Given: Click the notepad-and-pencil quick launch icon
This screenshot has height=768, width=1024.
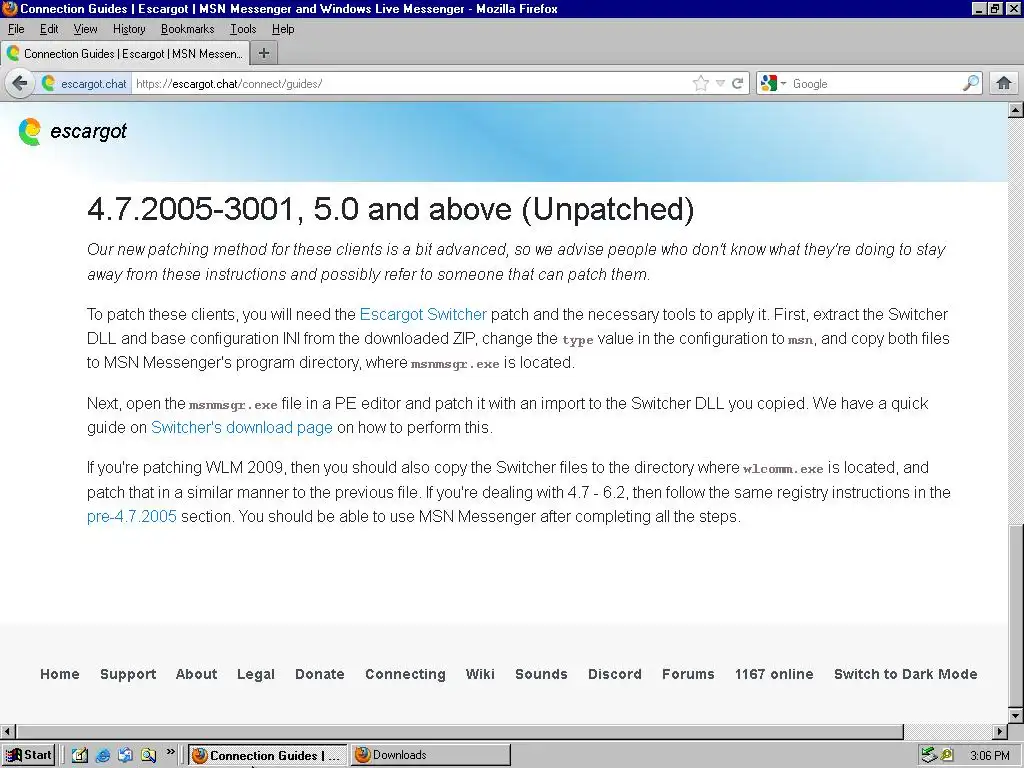Looking at the screenshot, I should coord(80,755).
